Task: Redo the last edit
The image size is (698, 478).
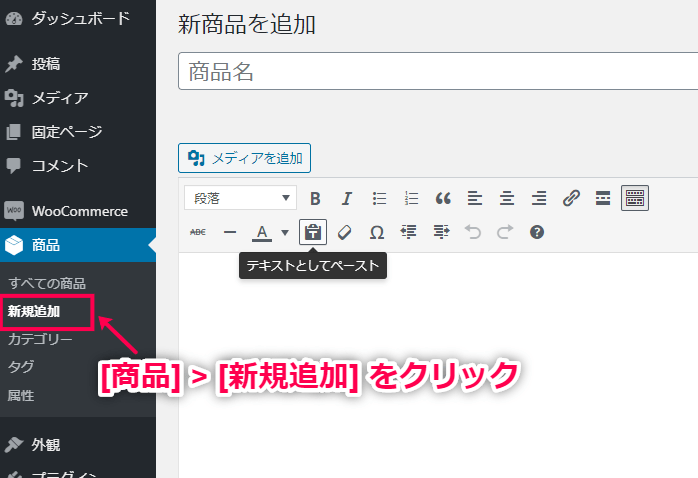Action: pos(505,232)
